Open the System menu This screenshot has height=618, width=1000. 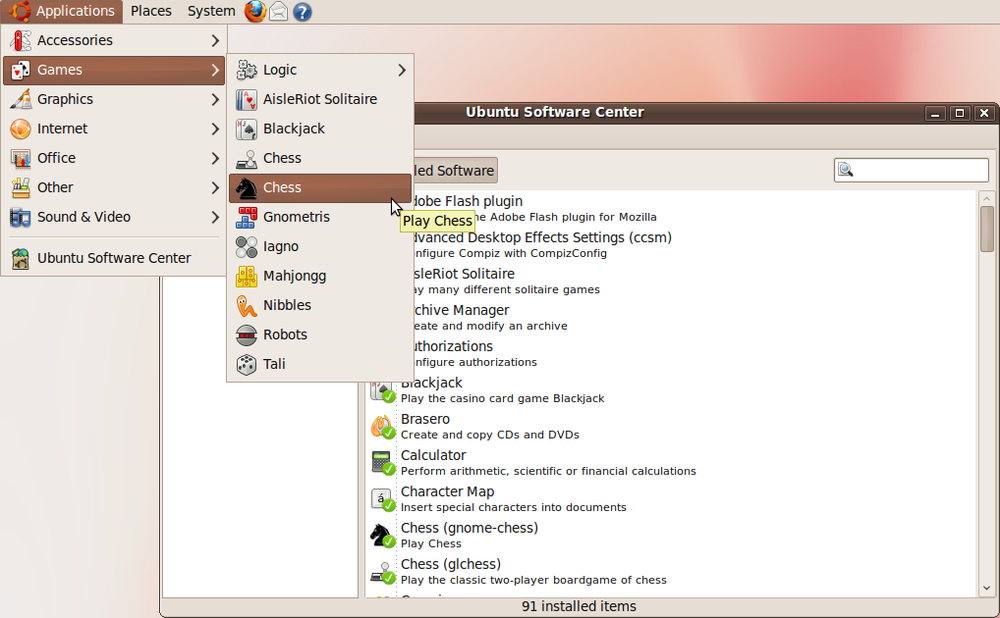[x=211, y=11]
